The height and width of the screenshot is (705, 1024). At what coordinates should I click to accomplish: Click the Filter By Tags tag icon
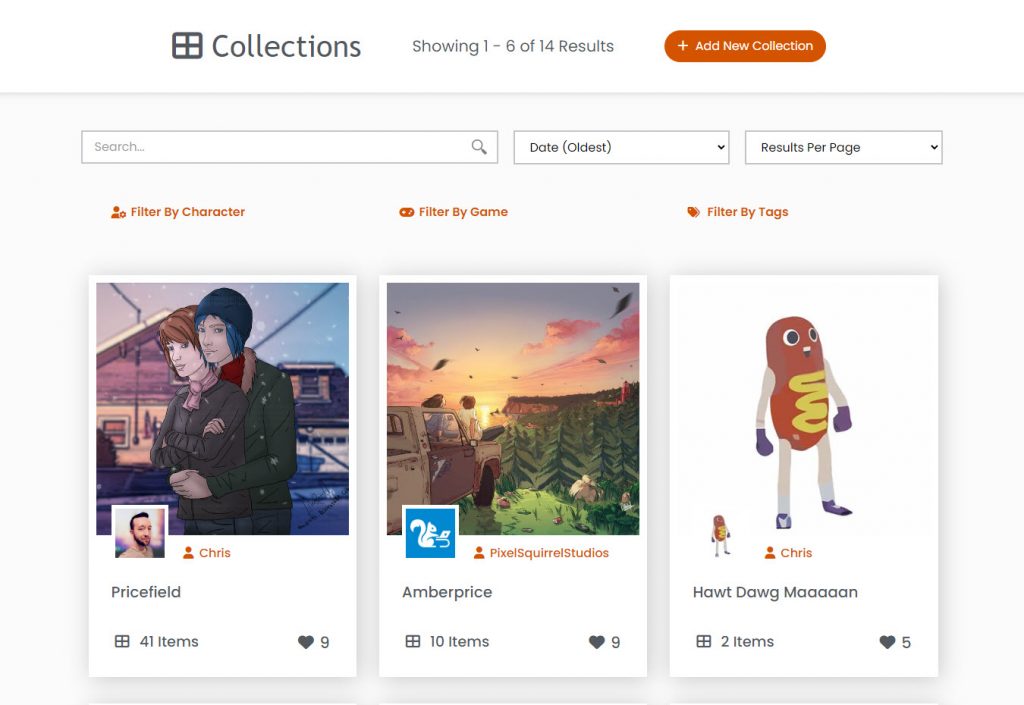pos(692,211)
